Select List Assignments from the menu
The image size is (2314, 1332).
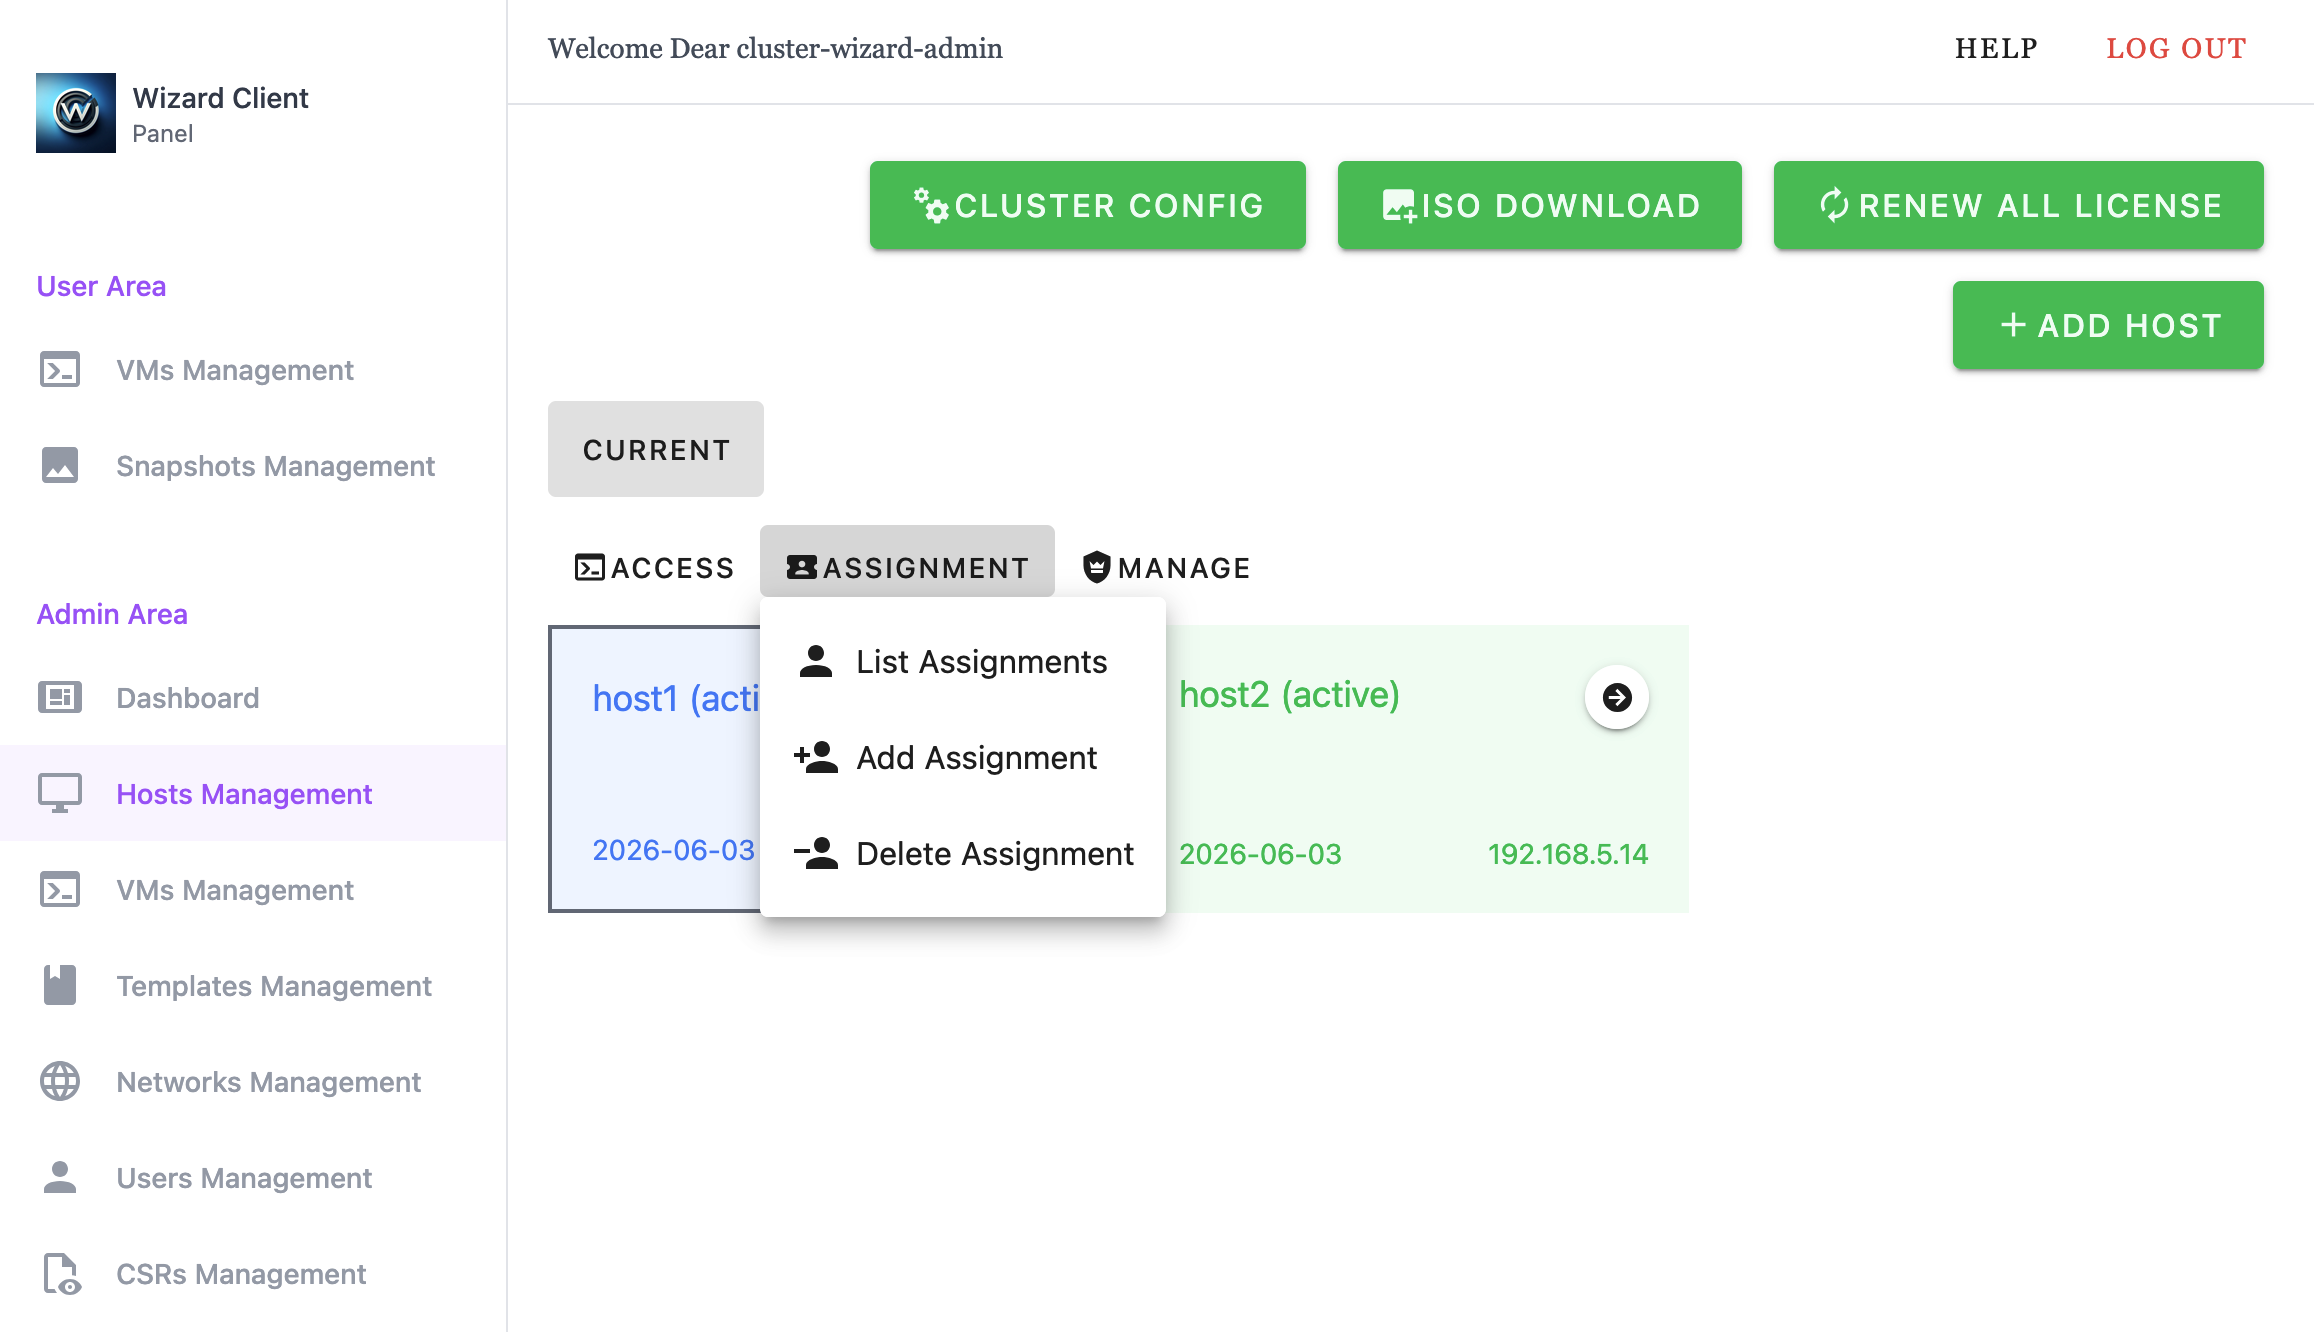tap(980, 662)
